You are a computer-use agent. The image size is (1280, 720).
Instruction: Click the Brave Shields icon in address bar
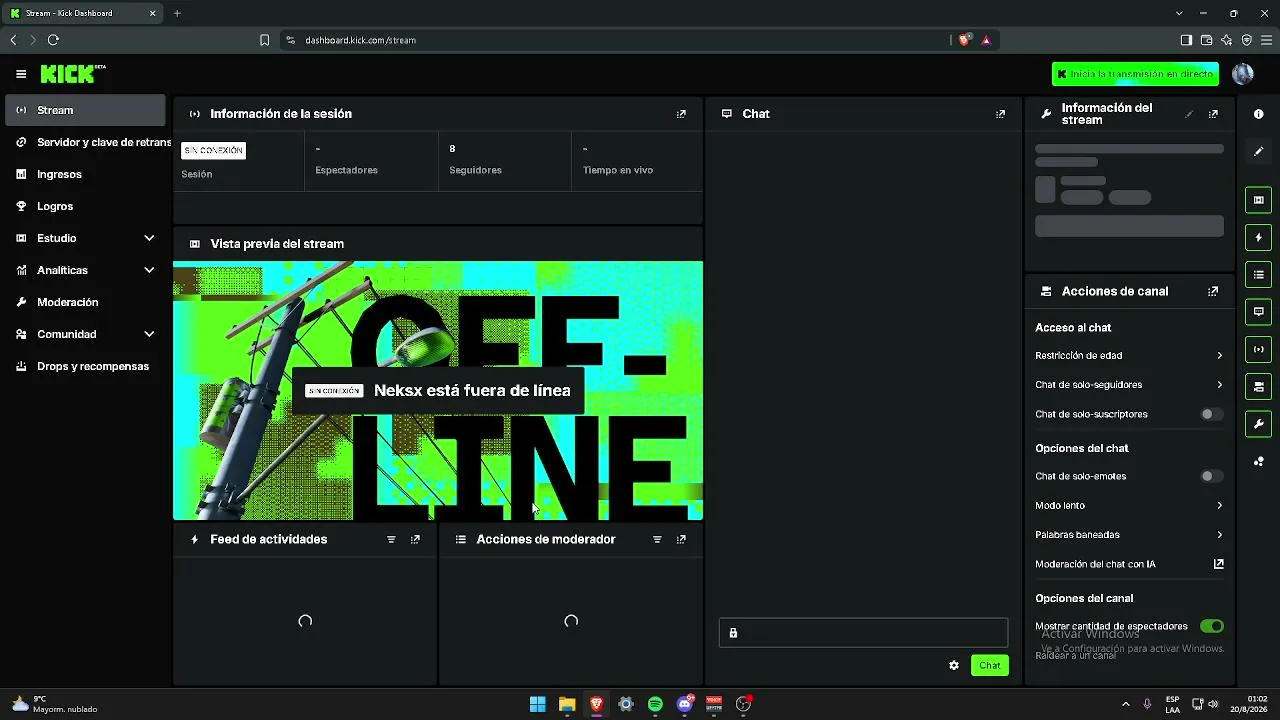coord(964,40)
